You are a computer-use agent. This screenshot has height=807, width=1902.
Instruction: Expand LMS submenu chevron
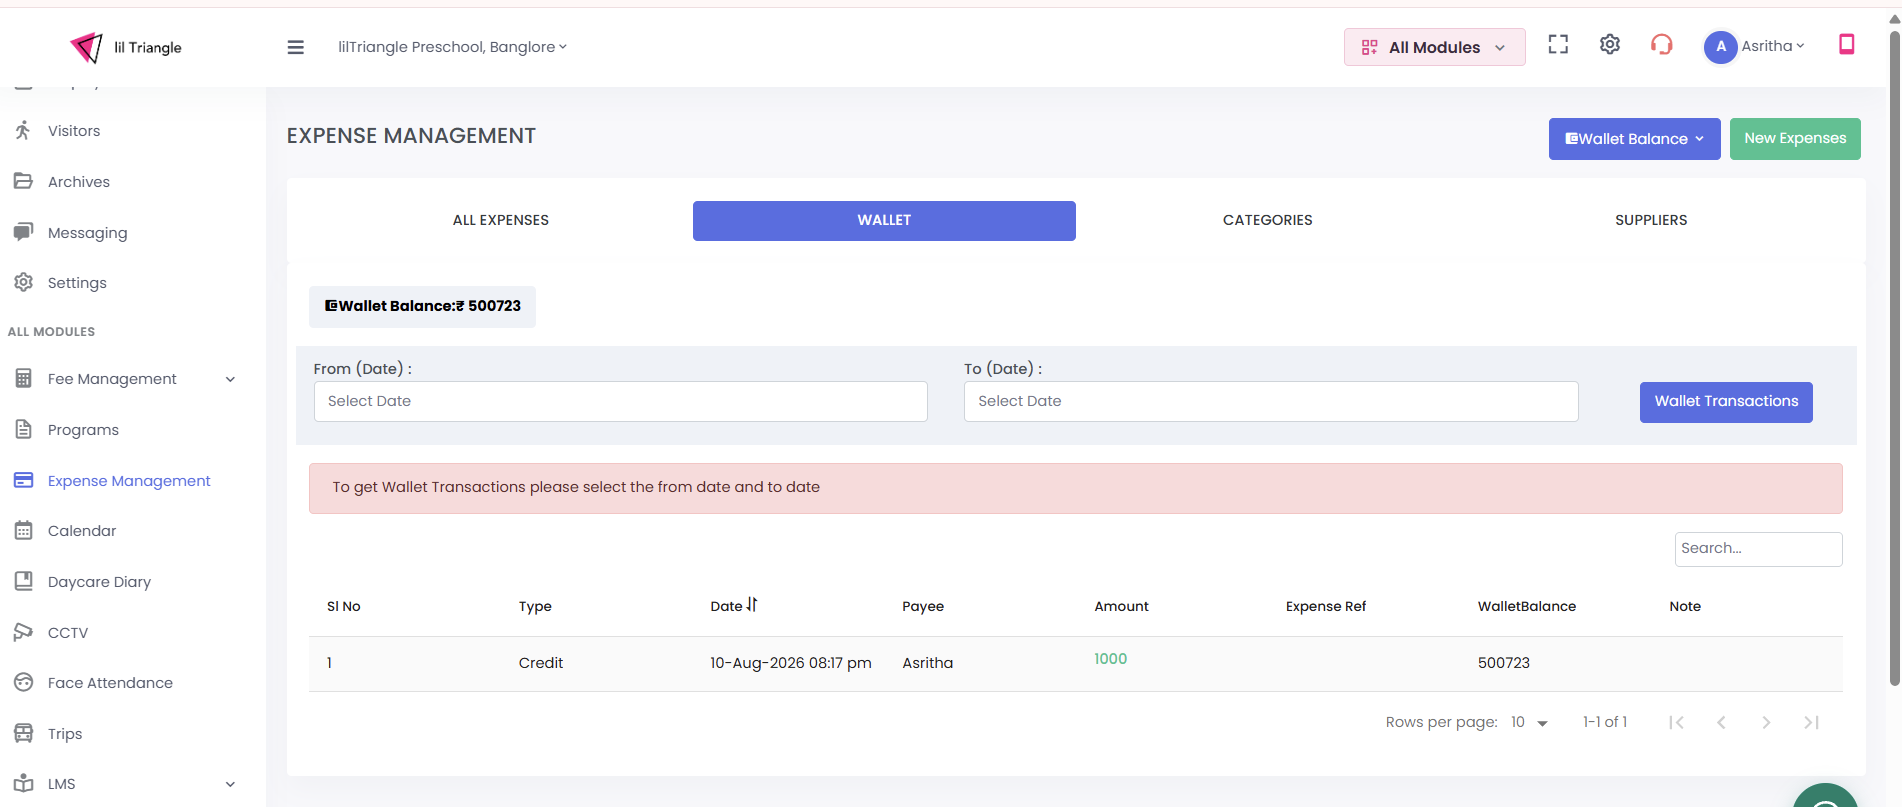click(230, 784)
